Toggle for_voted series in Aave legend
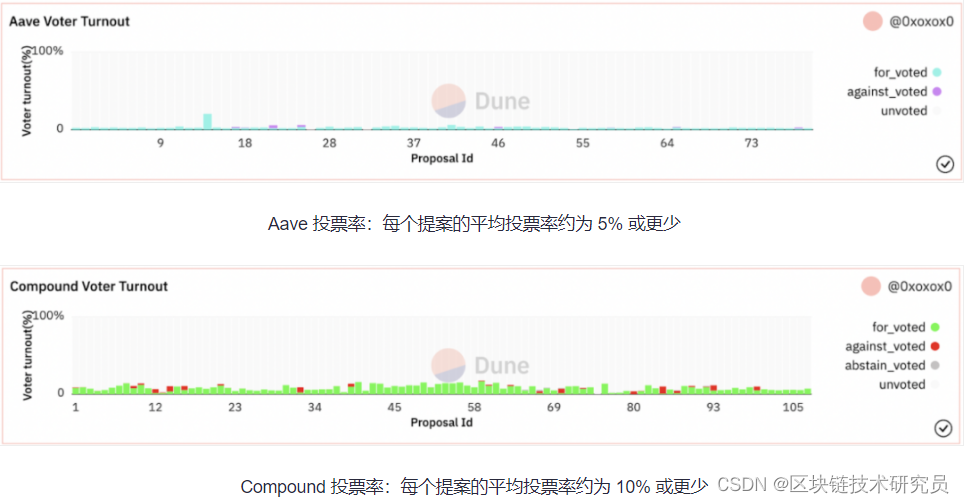 907,73
